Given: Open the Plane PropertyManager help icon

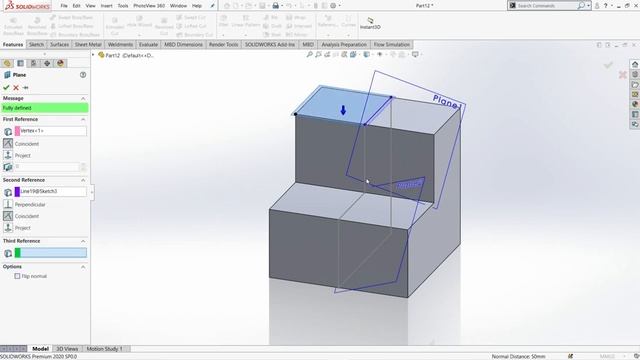Looking at the screenshot, I should coord(83,75).
